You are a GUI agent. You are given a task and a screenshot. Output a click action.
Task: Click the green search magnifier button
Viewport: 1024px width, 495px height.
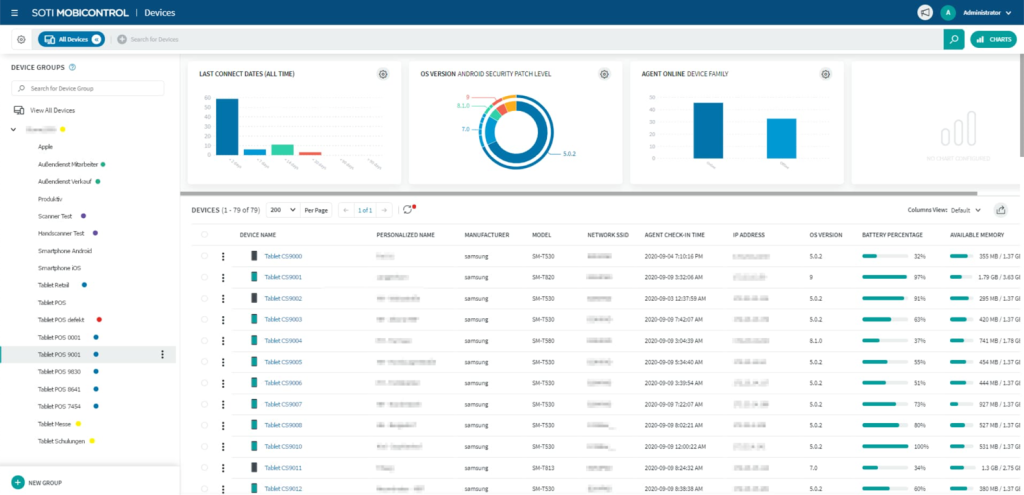point(954,39)
